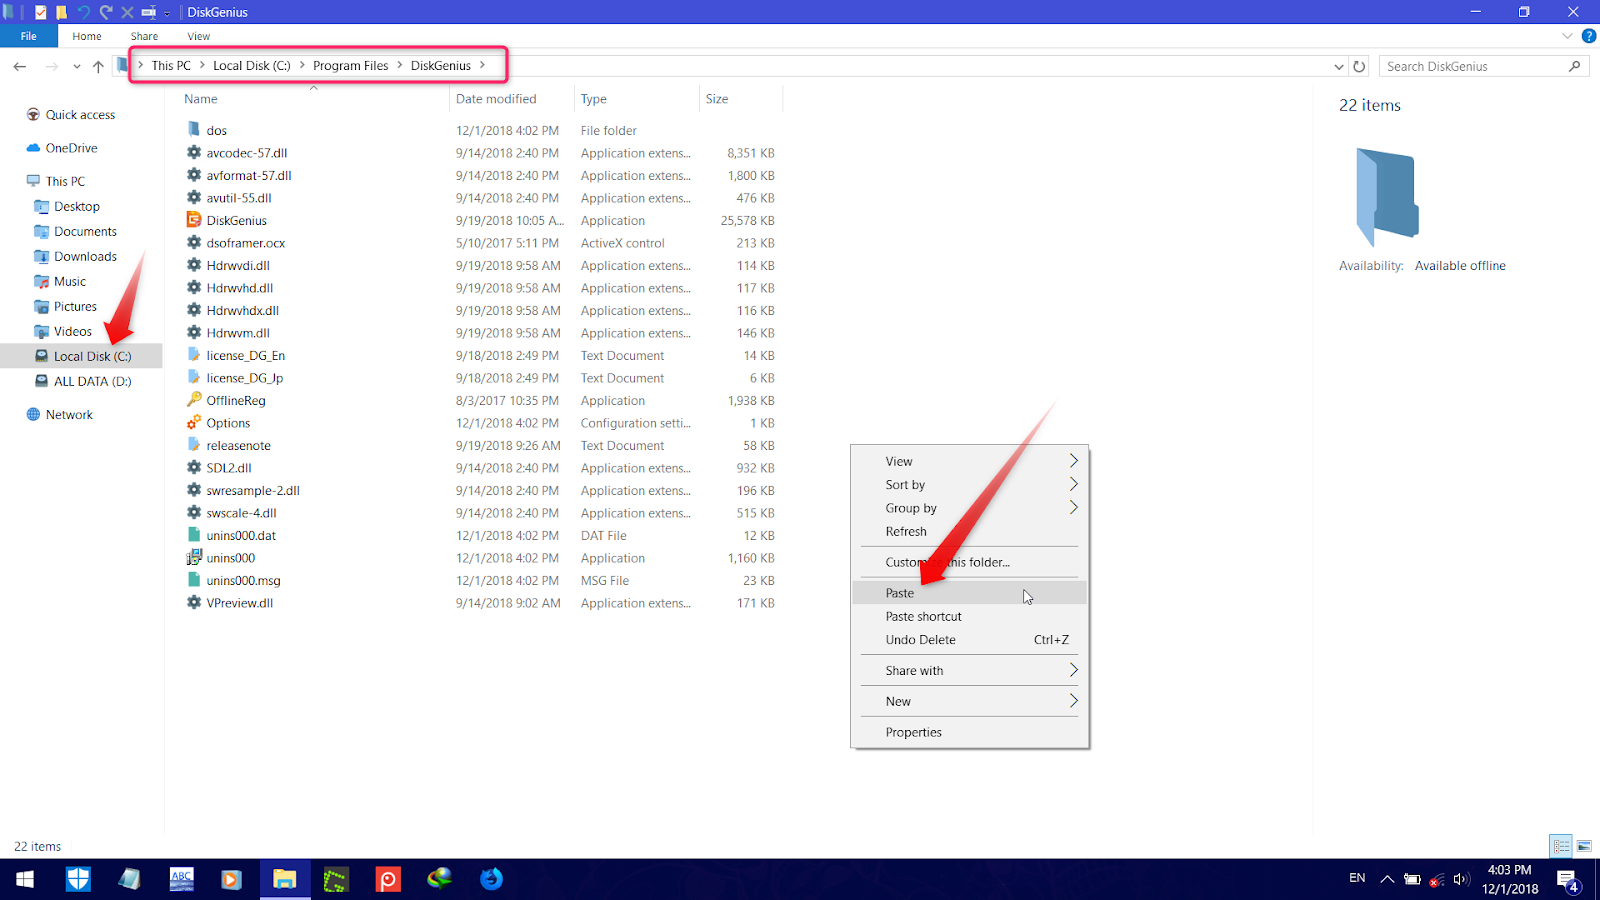Switch to Large icons view in status bar

click(x=1584, y=846)
